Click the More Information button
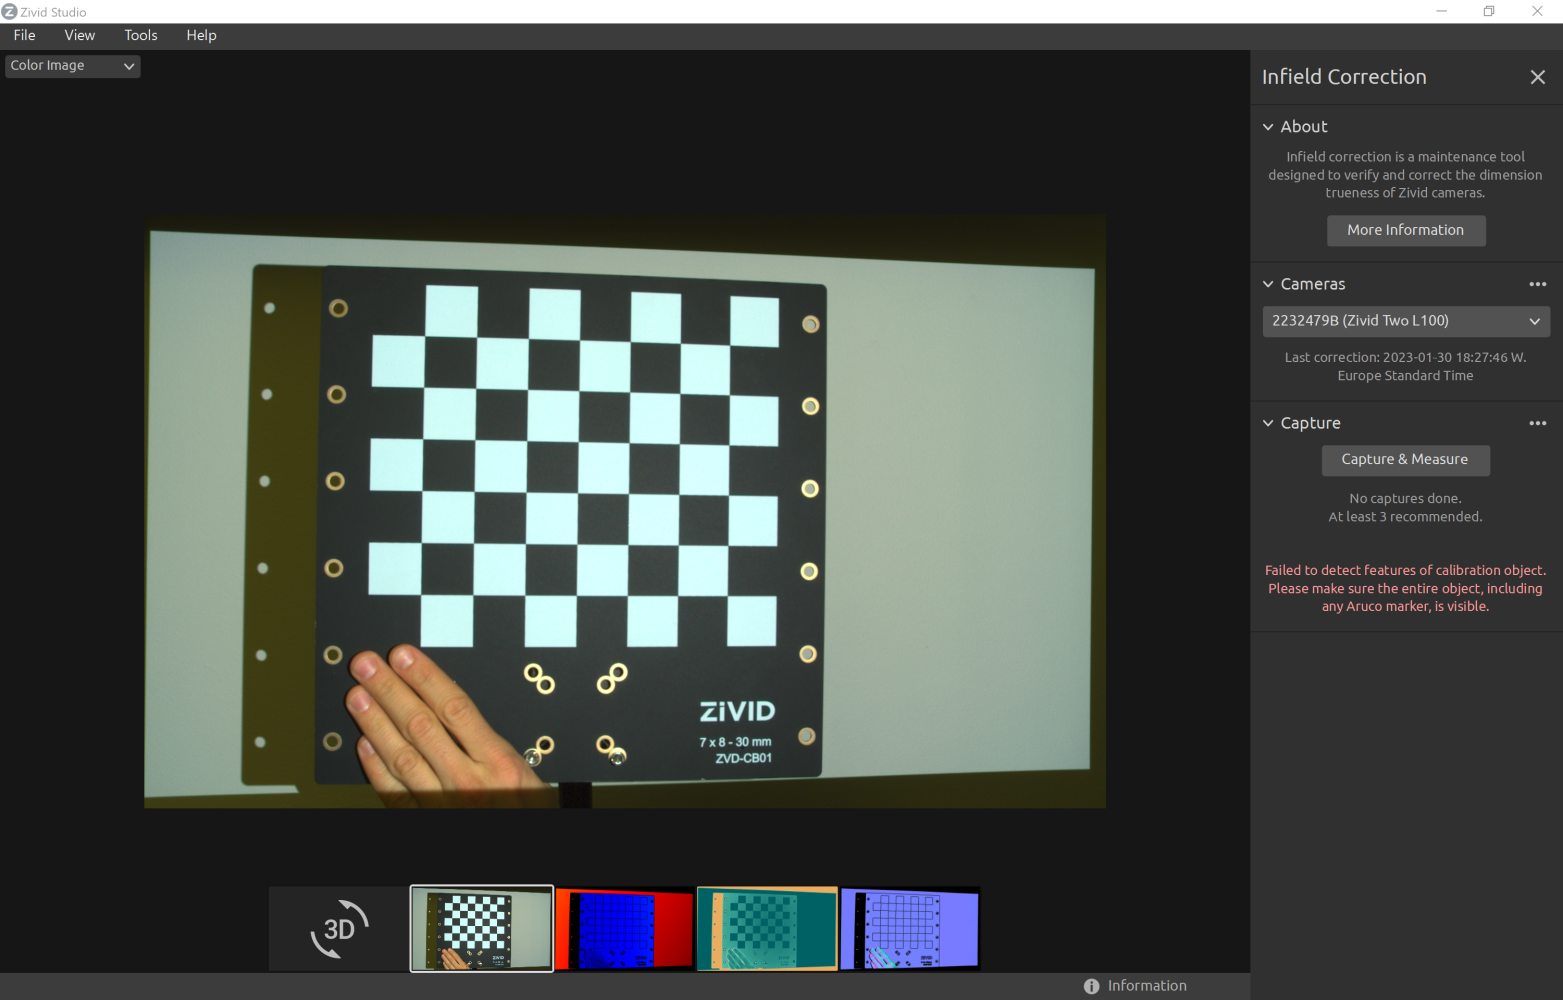This screenshot has height=1000, width=1563. coord(1405,230)
